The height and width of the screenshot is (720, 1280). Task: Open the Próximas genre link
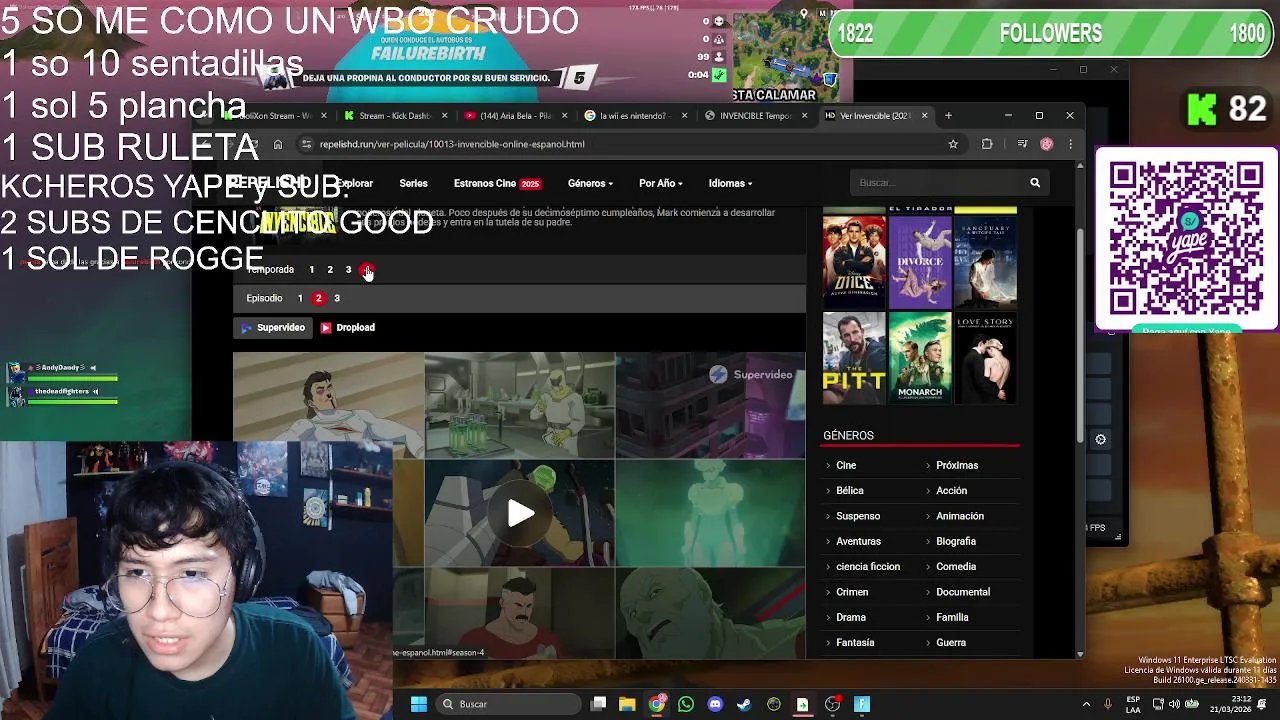[957, 465]
